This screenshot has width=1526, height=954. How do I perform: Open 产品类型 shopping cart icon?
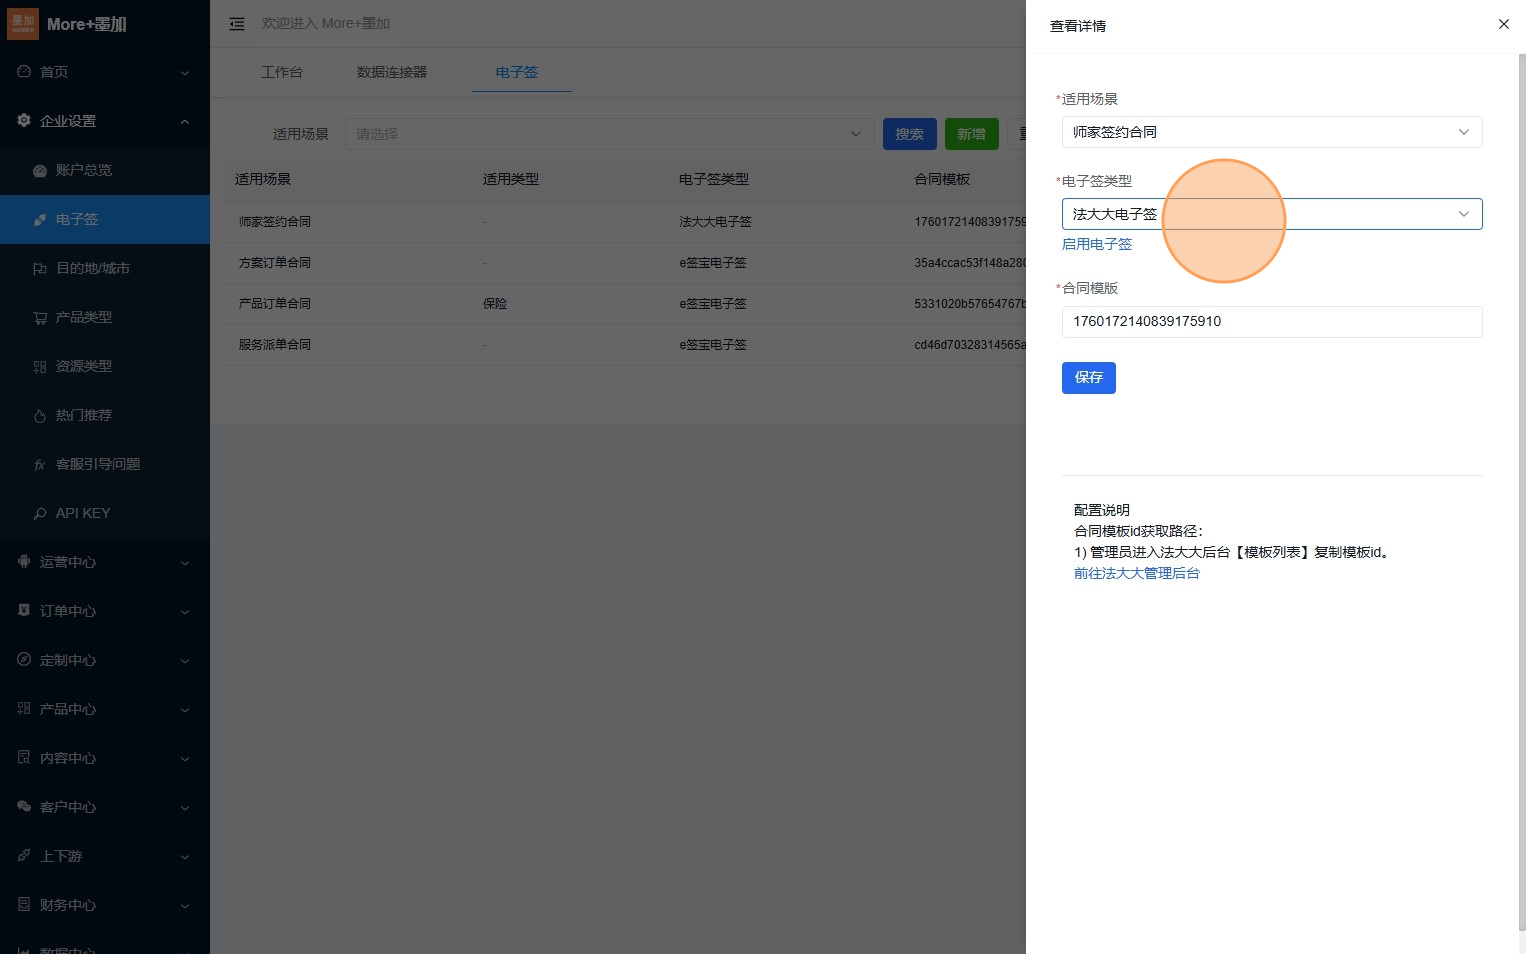[40, 318]
